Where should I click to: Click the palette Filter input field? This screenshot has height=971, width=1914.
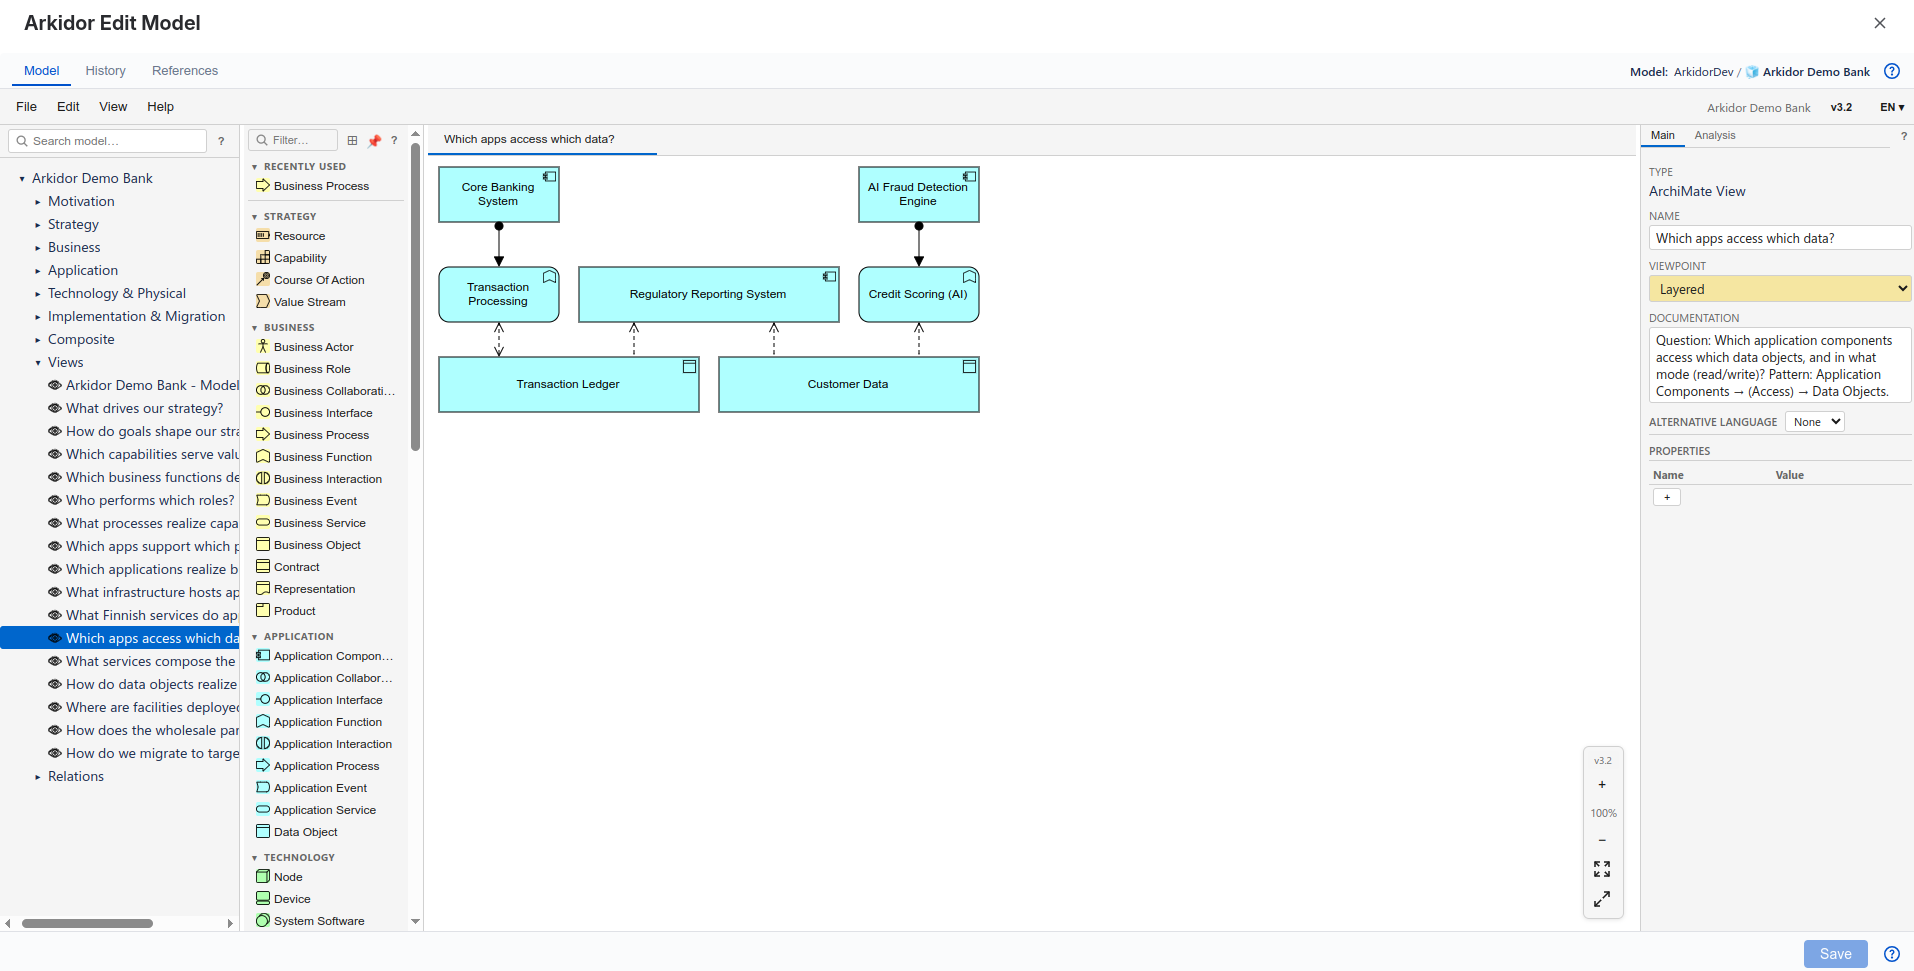click(293, 141)
